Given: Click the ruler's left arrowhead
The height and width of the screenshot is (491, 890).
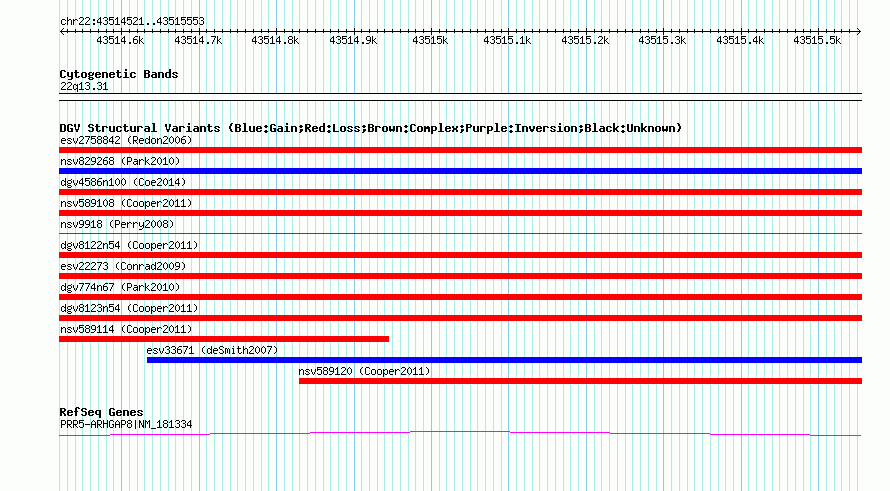Looking at the screenshot, I should tap(62, 32).
